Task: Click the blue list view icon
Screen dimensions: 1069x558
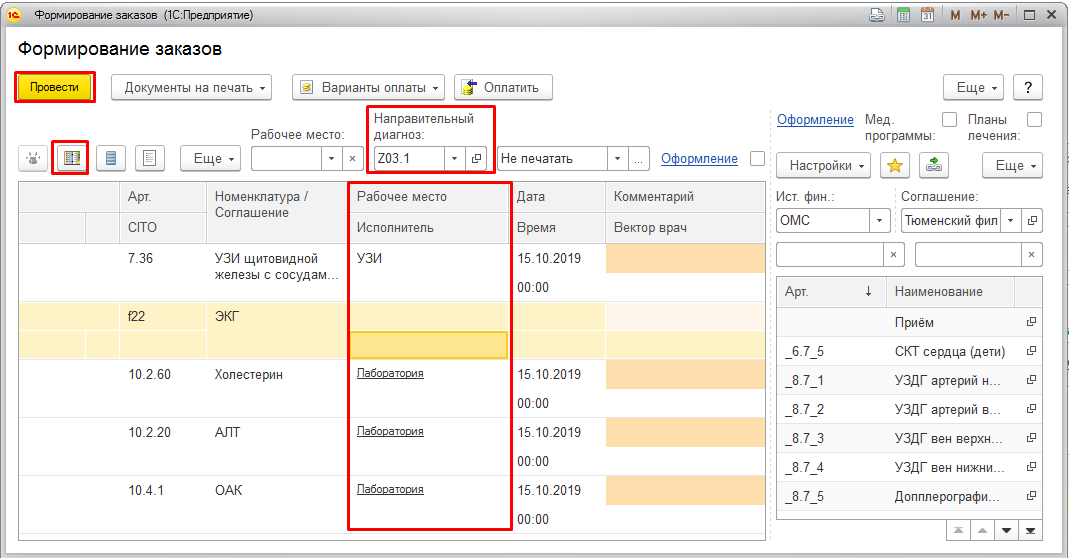Action: coord(111,158)
